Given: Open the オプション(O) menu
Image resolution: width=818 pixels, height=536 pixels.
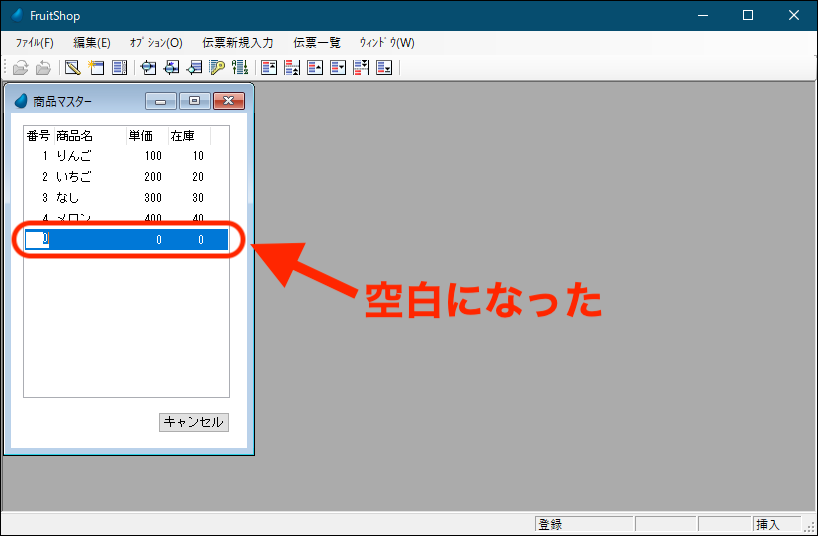Looking at the screenshot, I should [x=156, y=43].
